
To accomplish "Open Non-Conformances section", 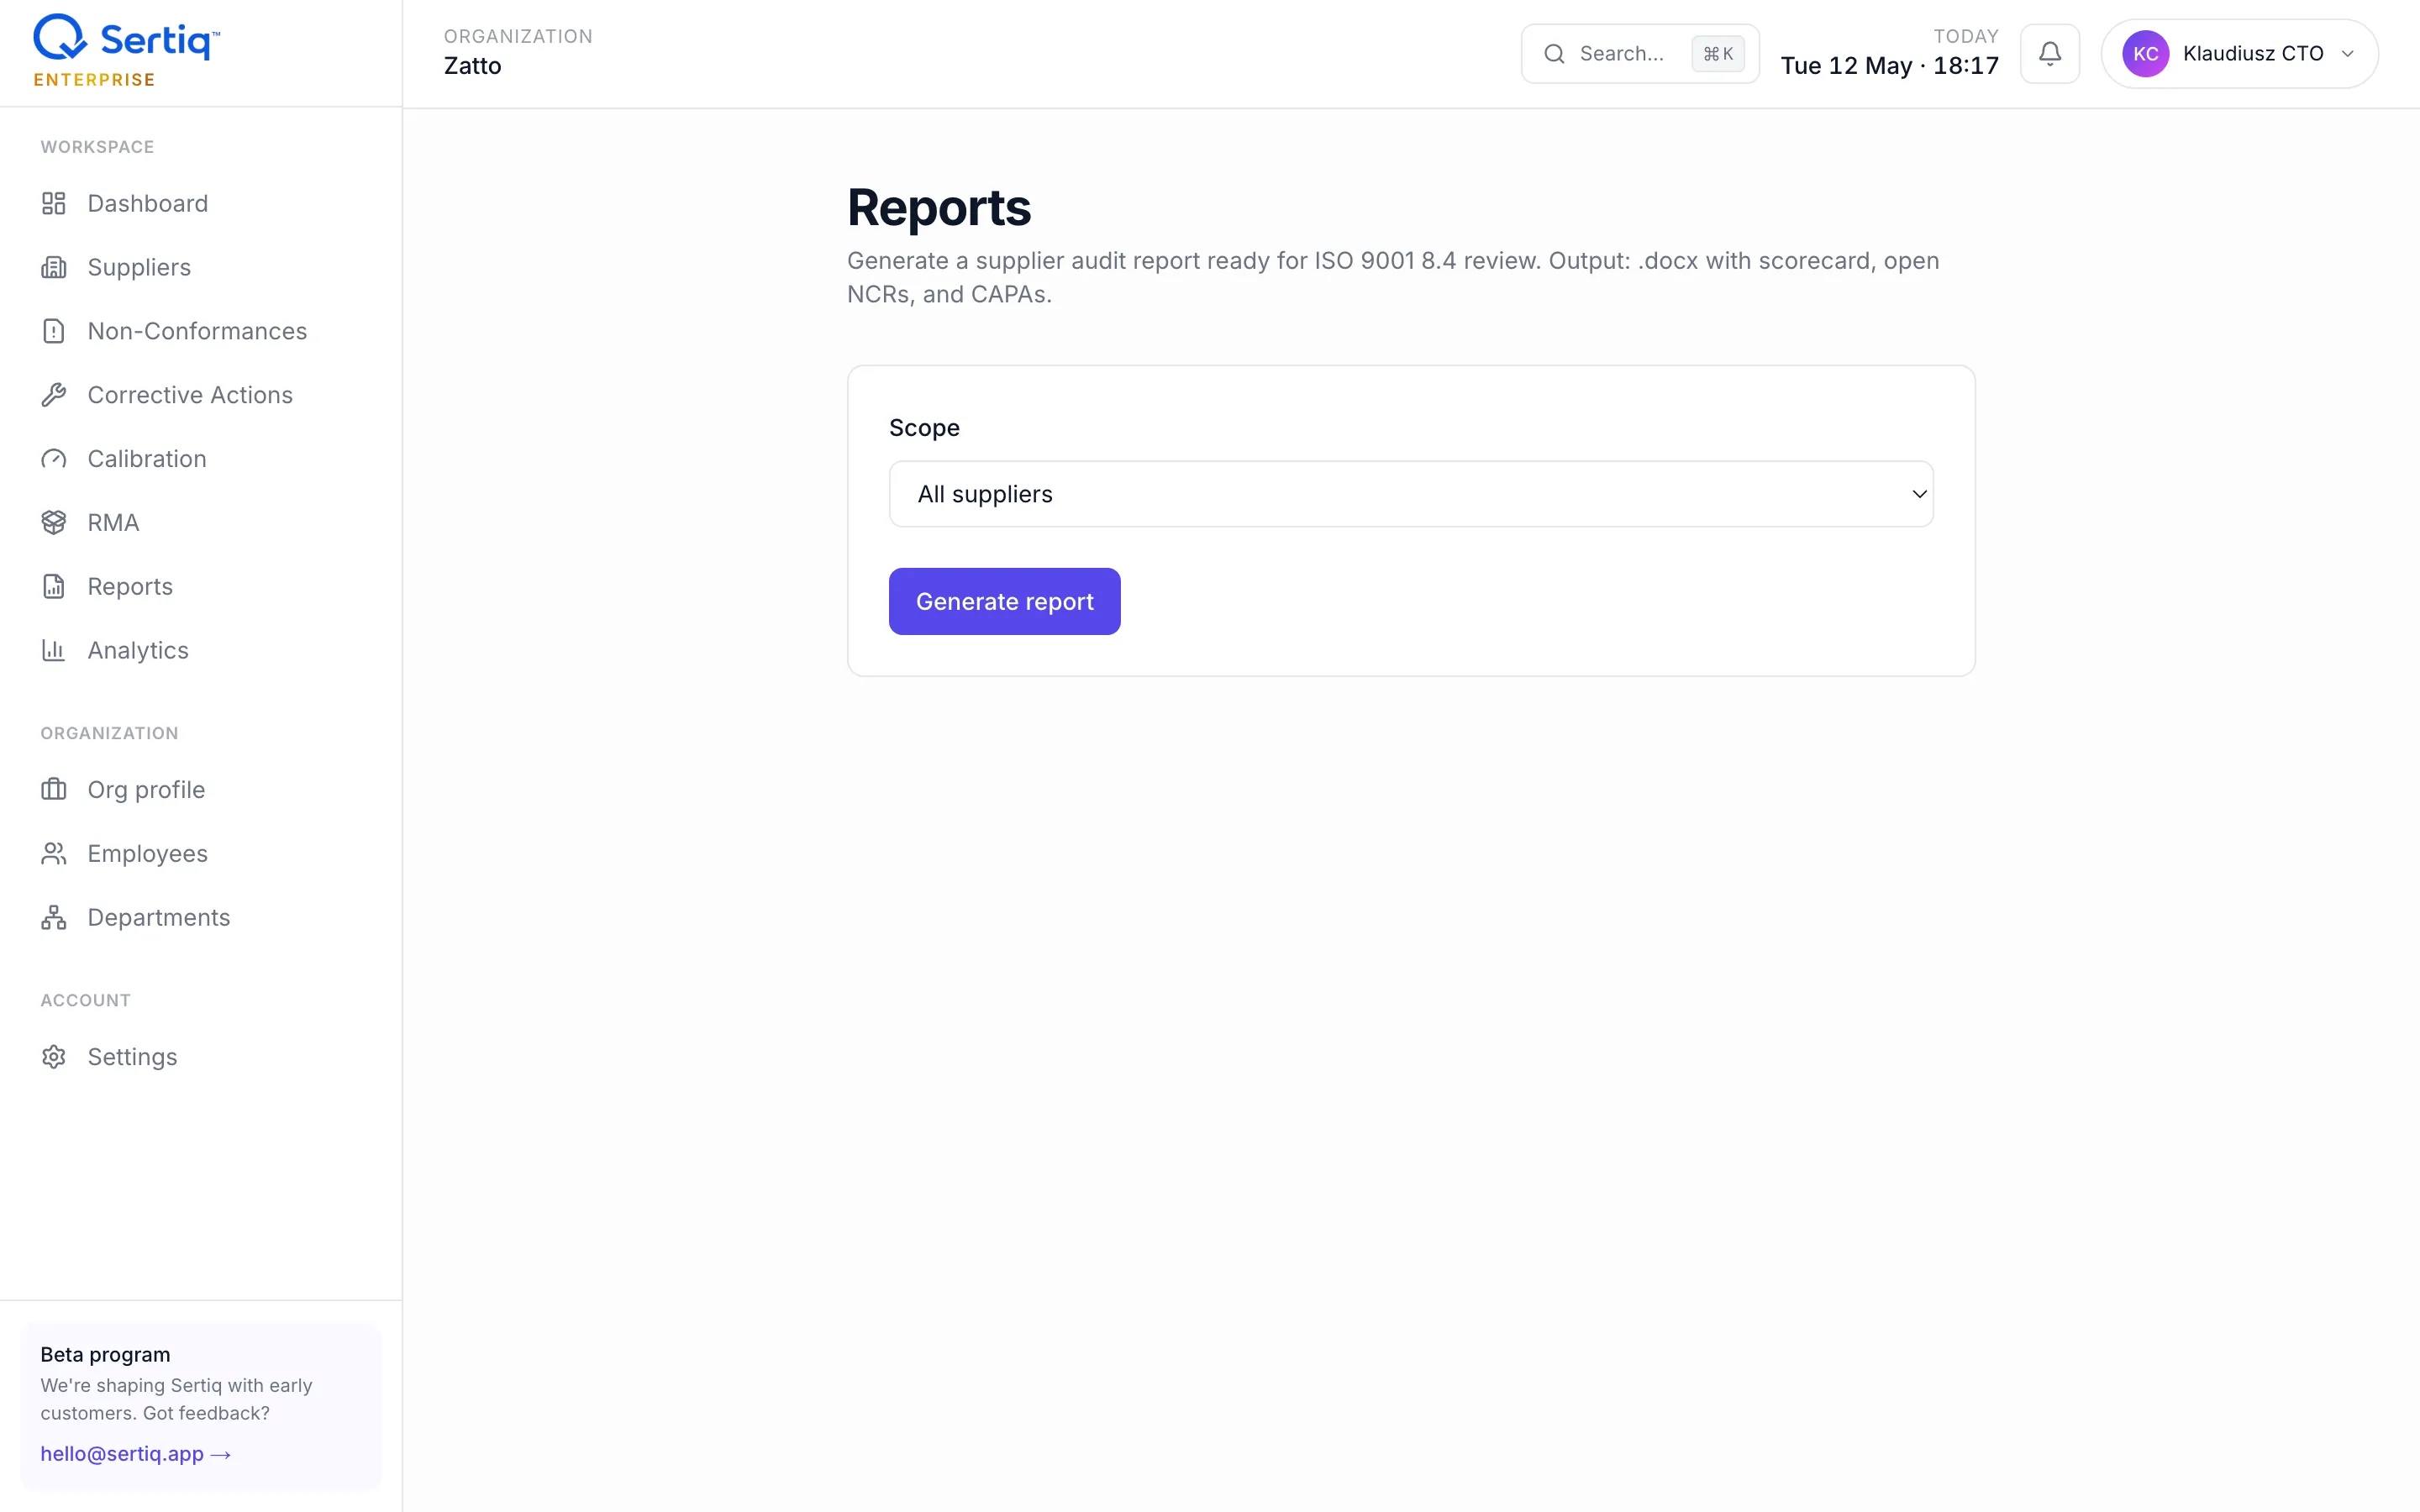I will point(201,331).
